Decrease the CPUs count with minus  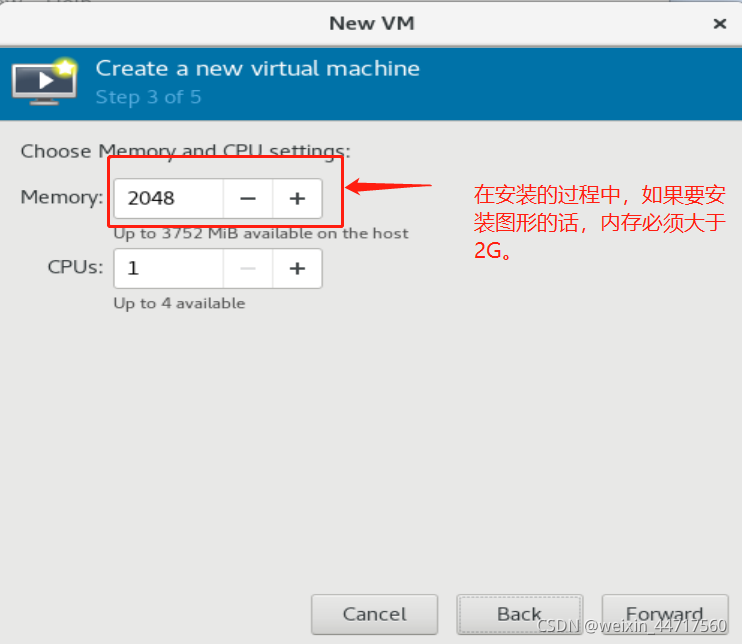248,268
